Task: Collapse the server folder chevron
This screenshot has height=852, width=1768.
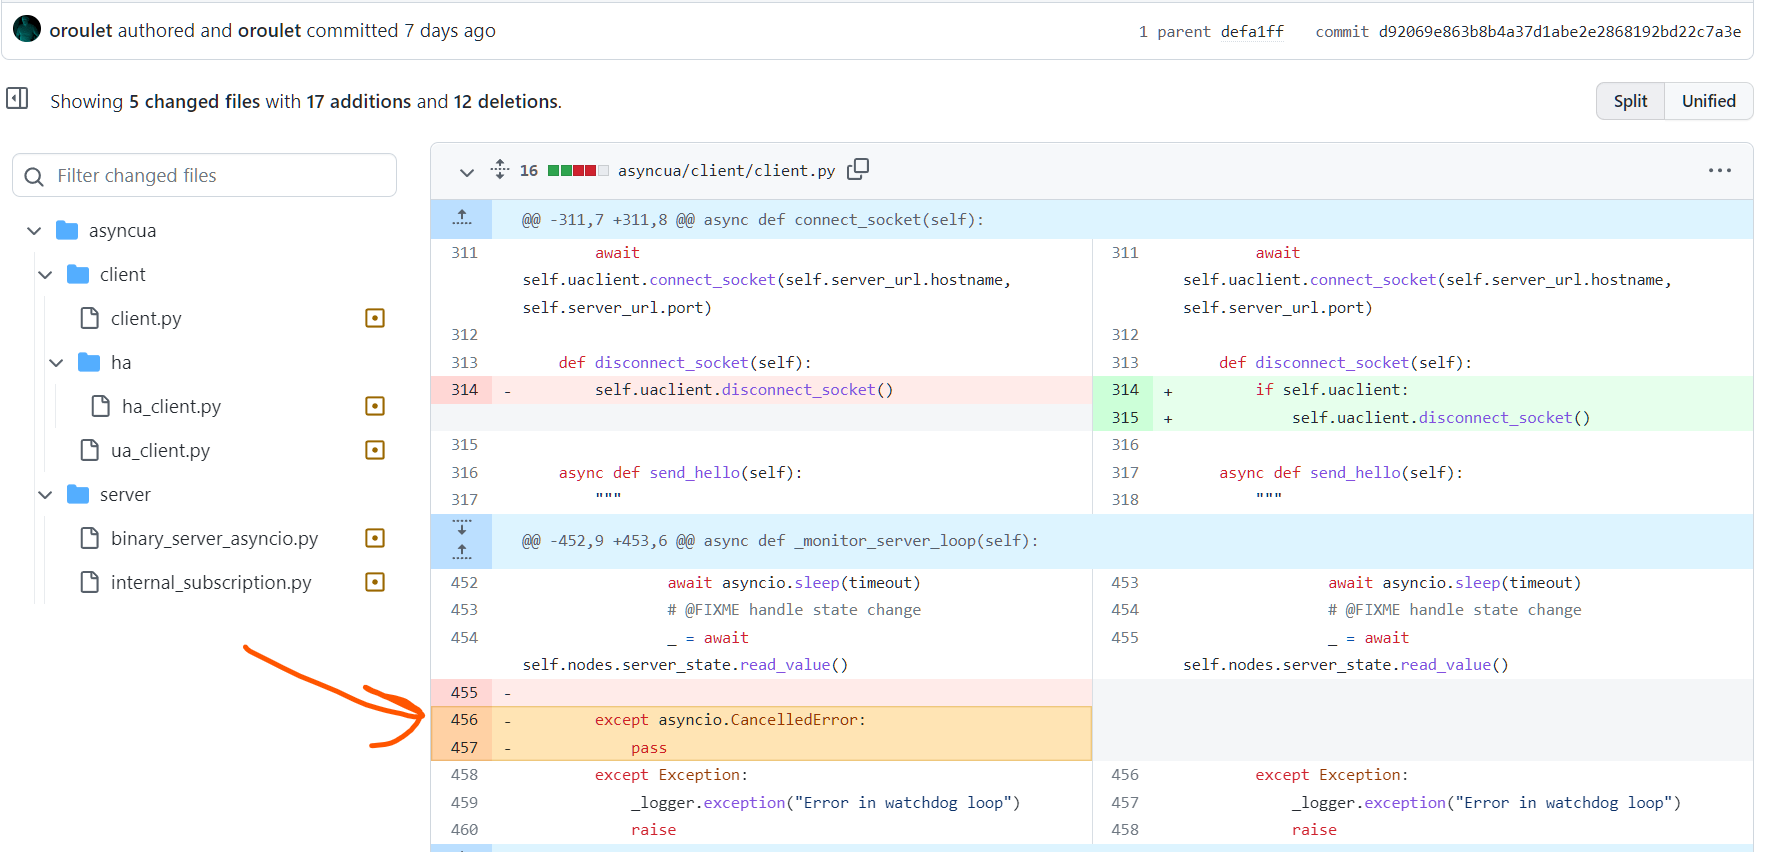Action: click(x=45, y=494)
